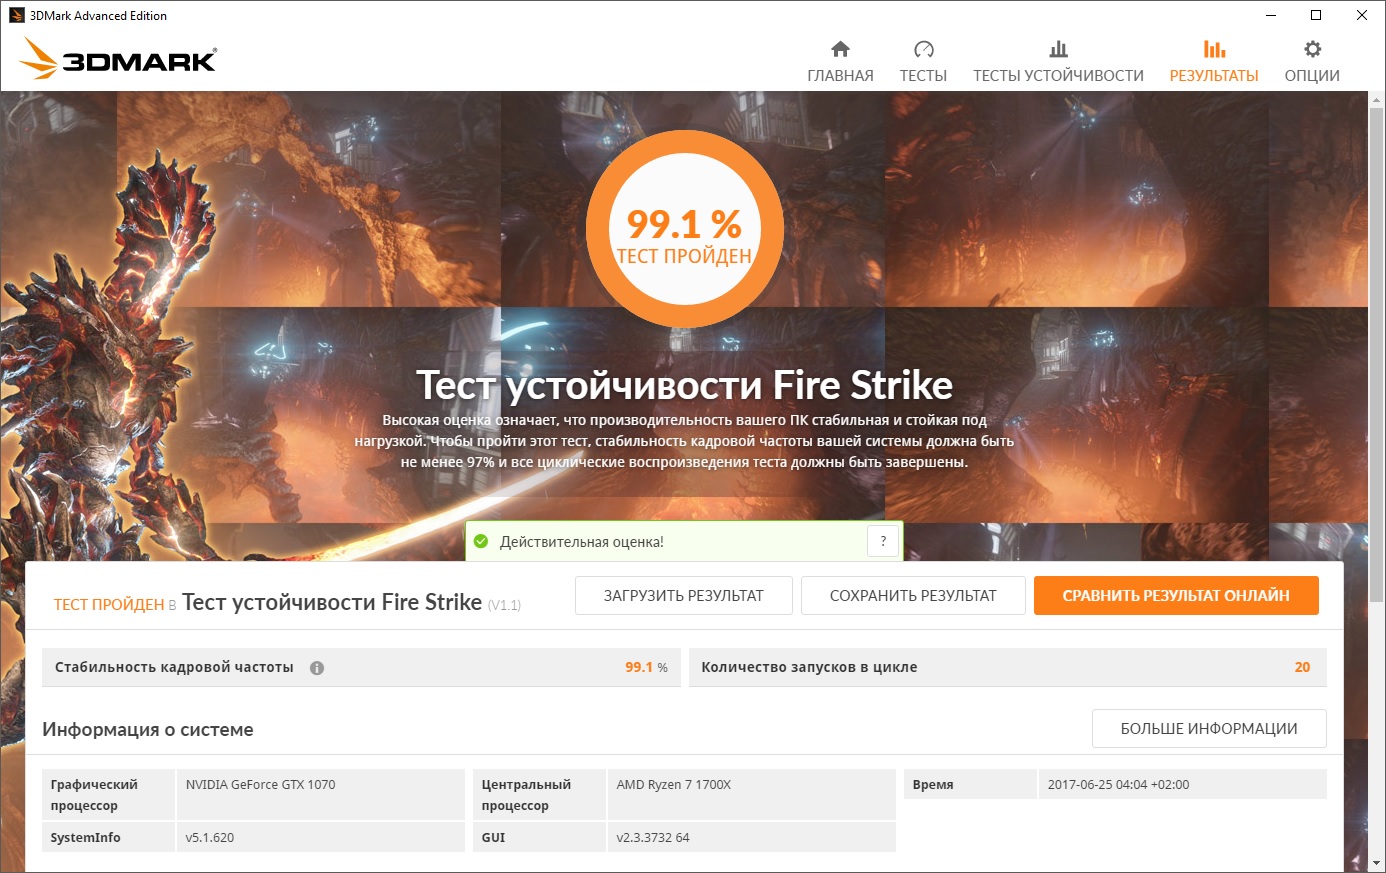
Task: Click the 99.1 % score circle
Action: tap(684, 229)
